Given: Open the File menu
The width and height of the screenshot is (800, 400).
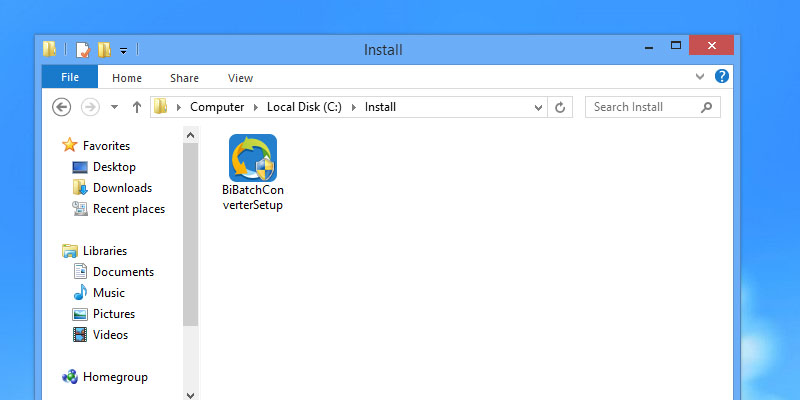Looking at the screenshot, I should (x=70, y=77).
